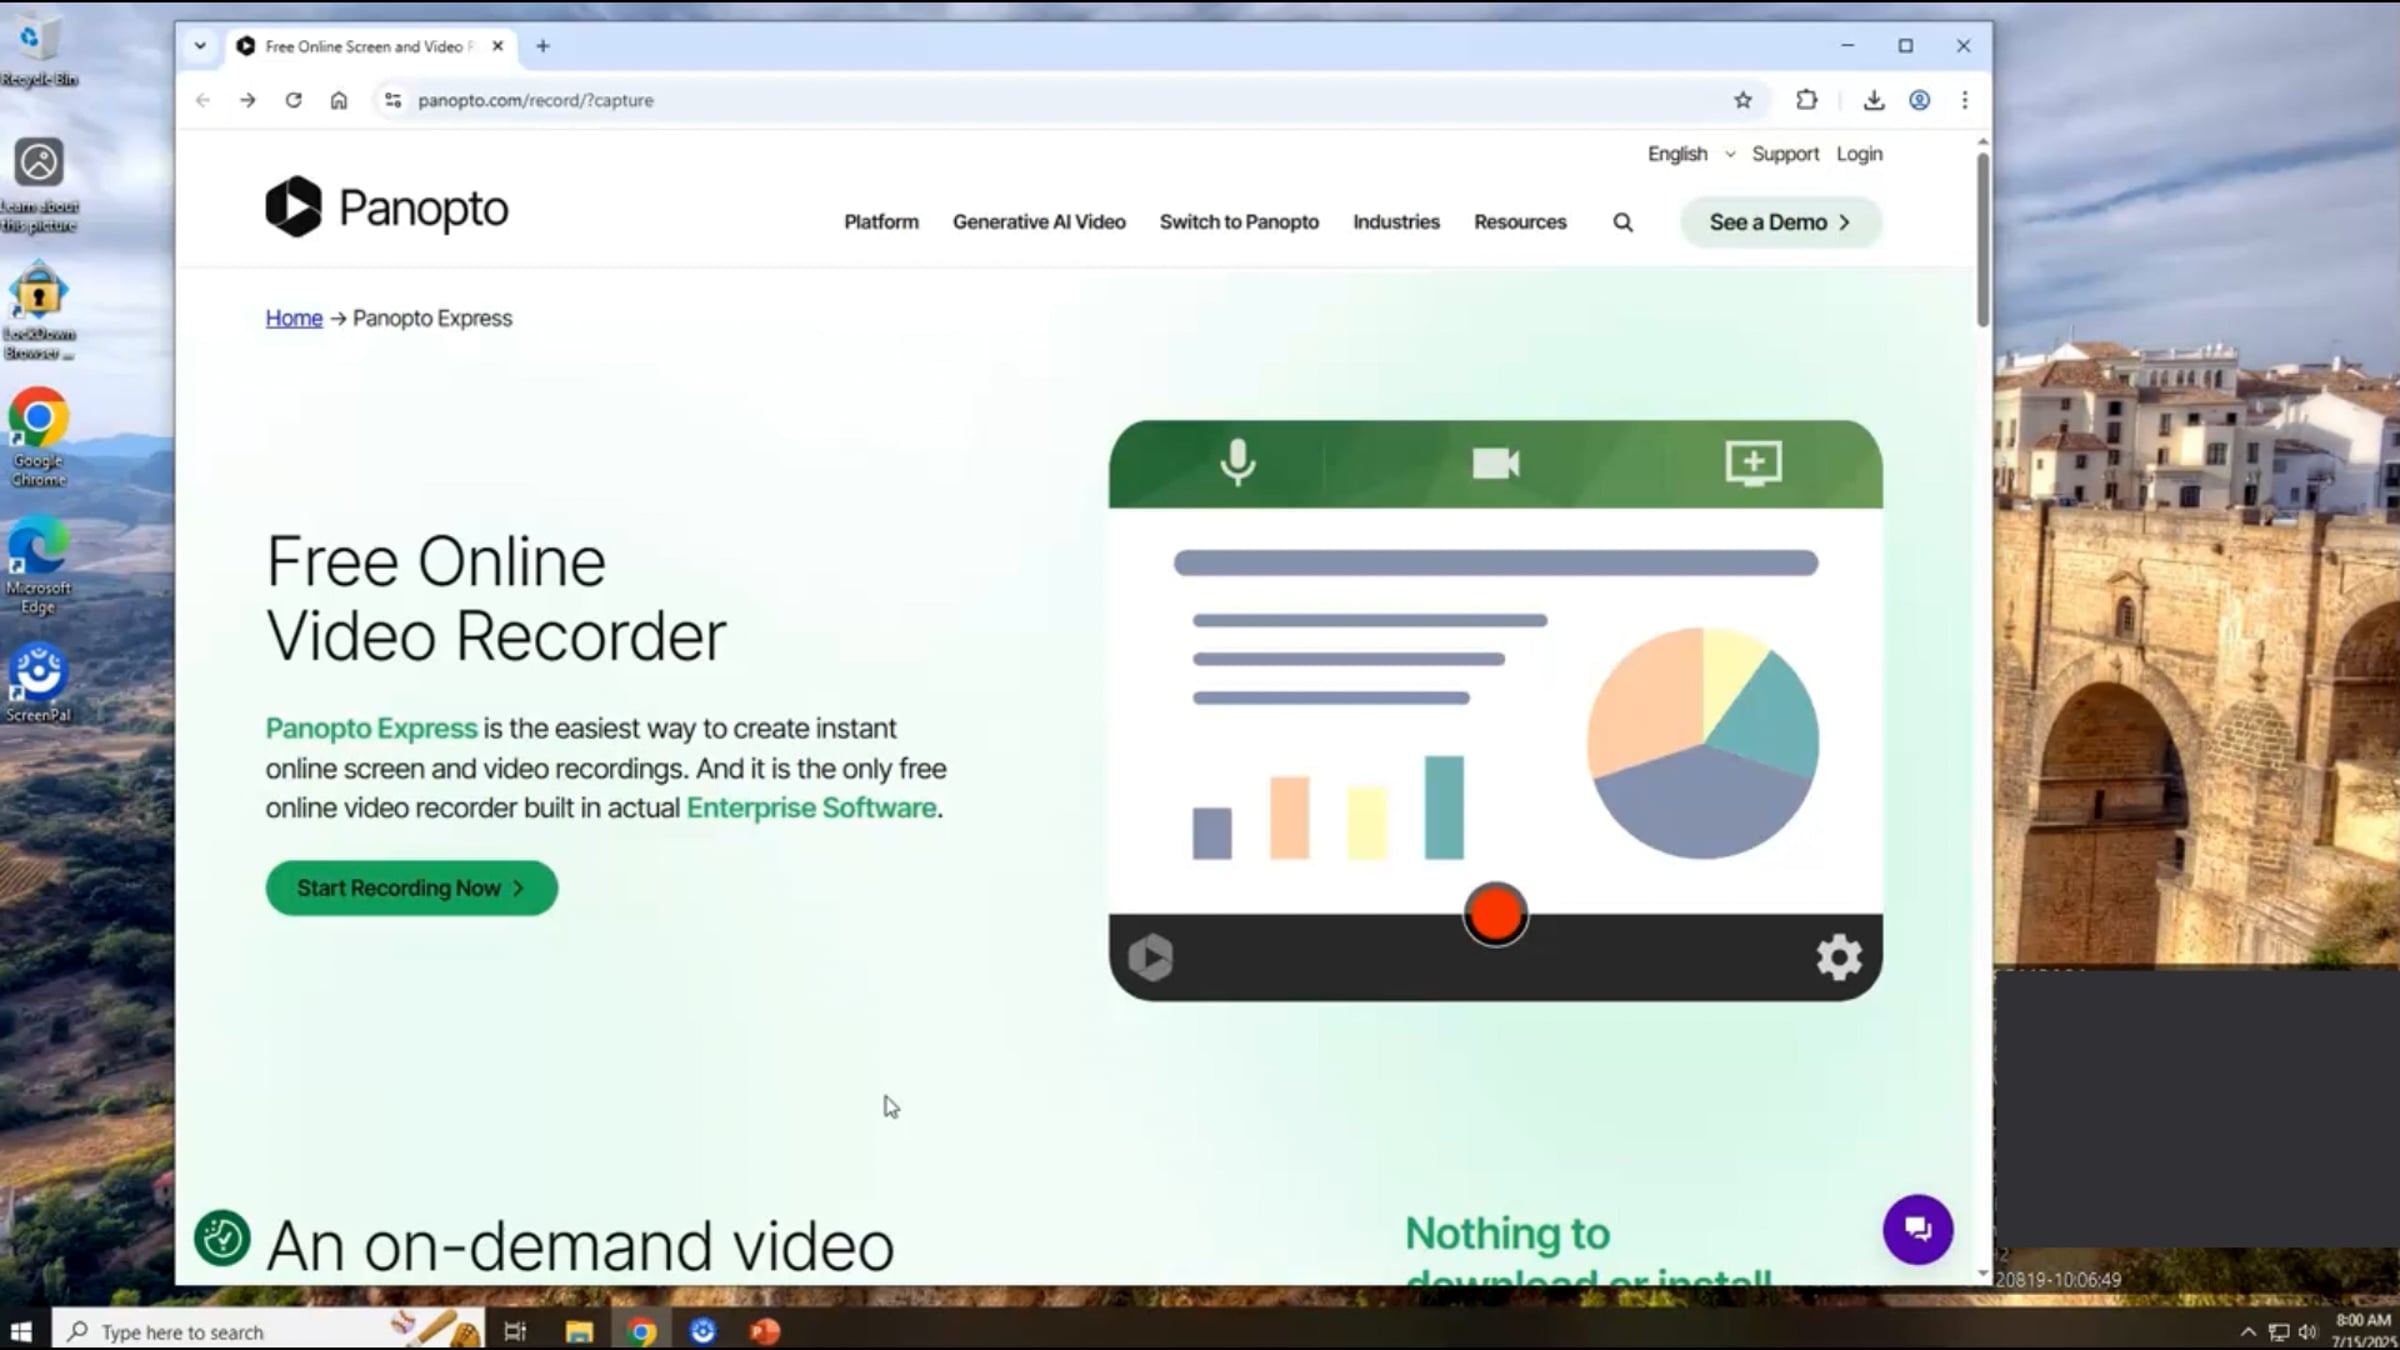Follow the Enterprise Software link
Viewport: 2400px width, 1350px height.
[811, 808]
